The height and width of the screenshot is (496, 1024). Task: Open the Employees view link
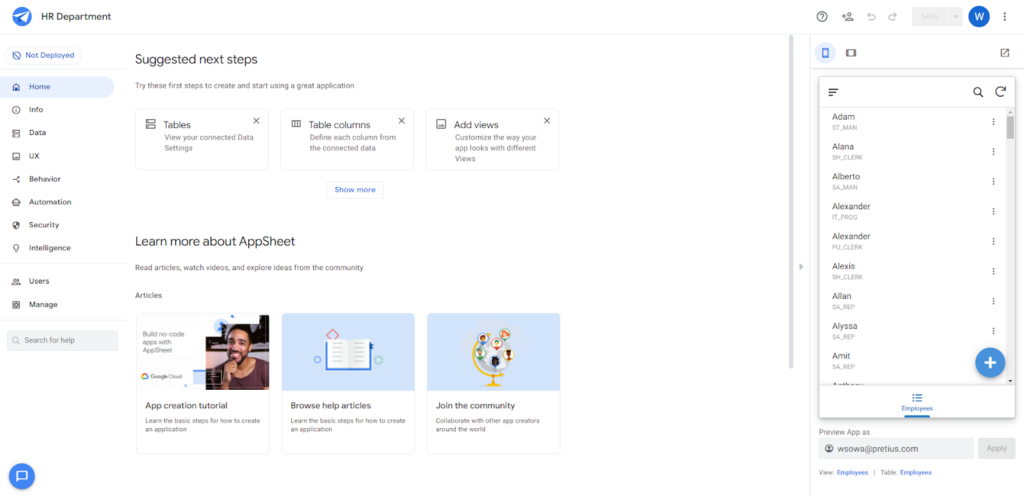click(852, 473)
